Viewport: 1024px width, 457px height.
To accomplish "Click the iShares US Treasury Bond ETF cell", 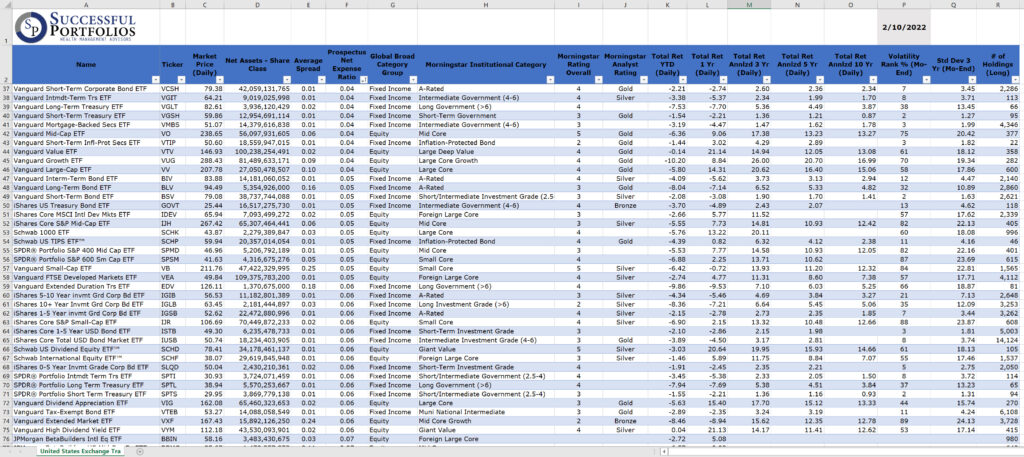I will (x=86, y=205).
